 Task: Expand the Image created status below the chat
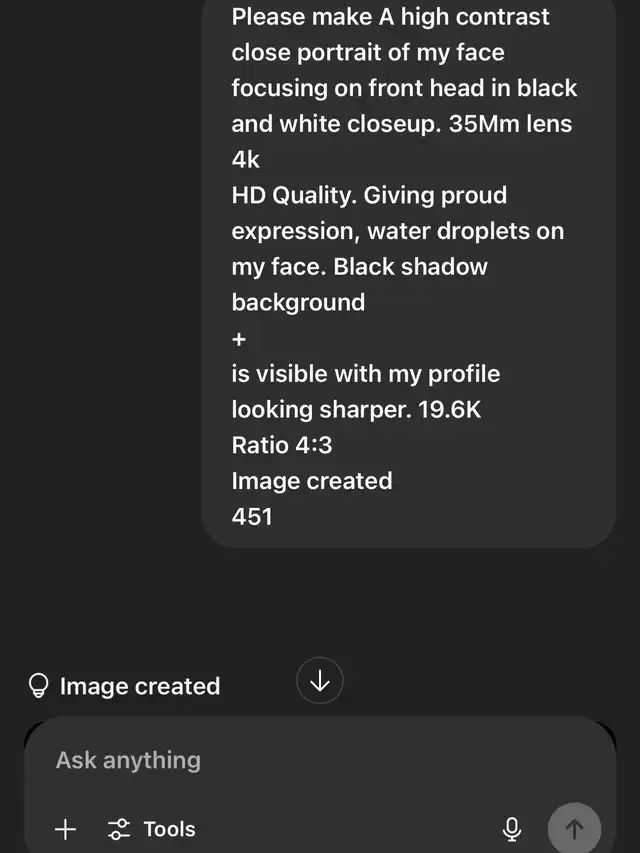coord(139,686)
